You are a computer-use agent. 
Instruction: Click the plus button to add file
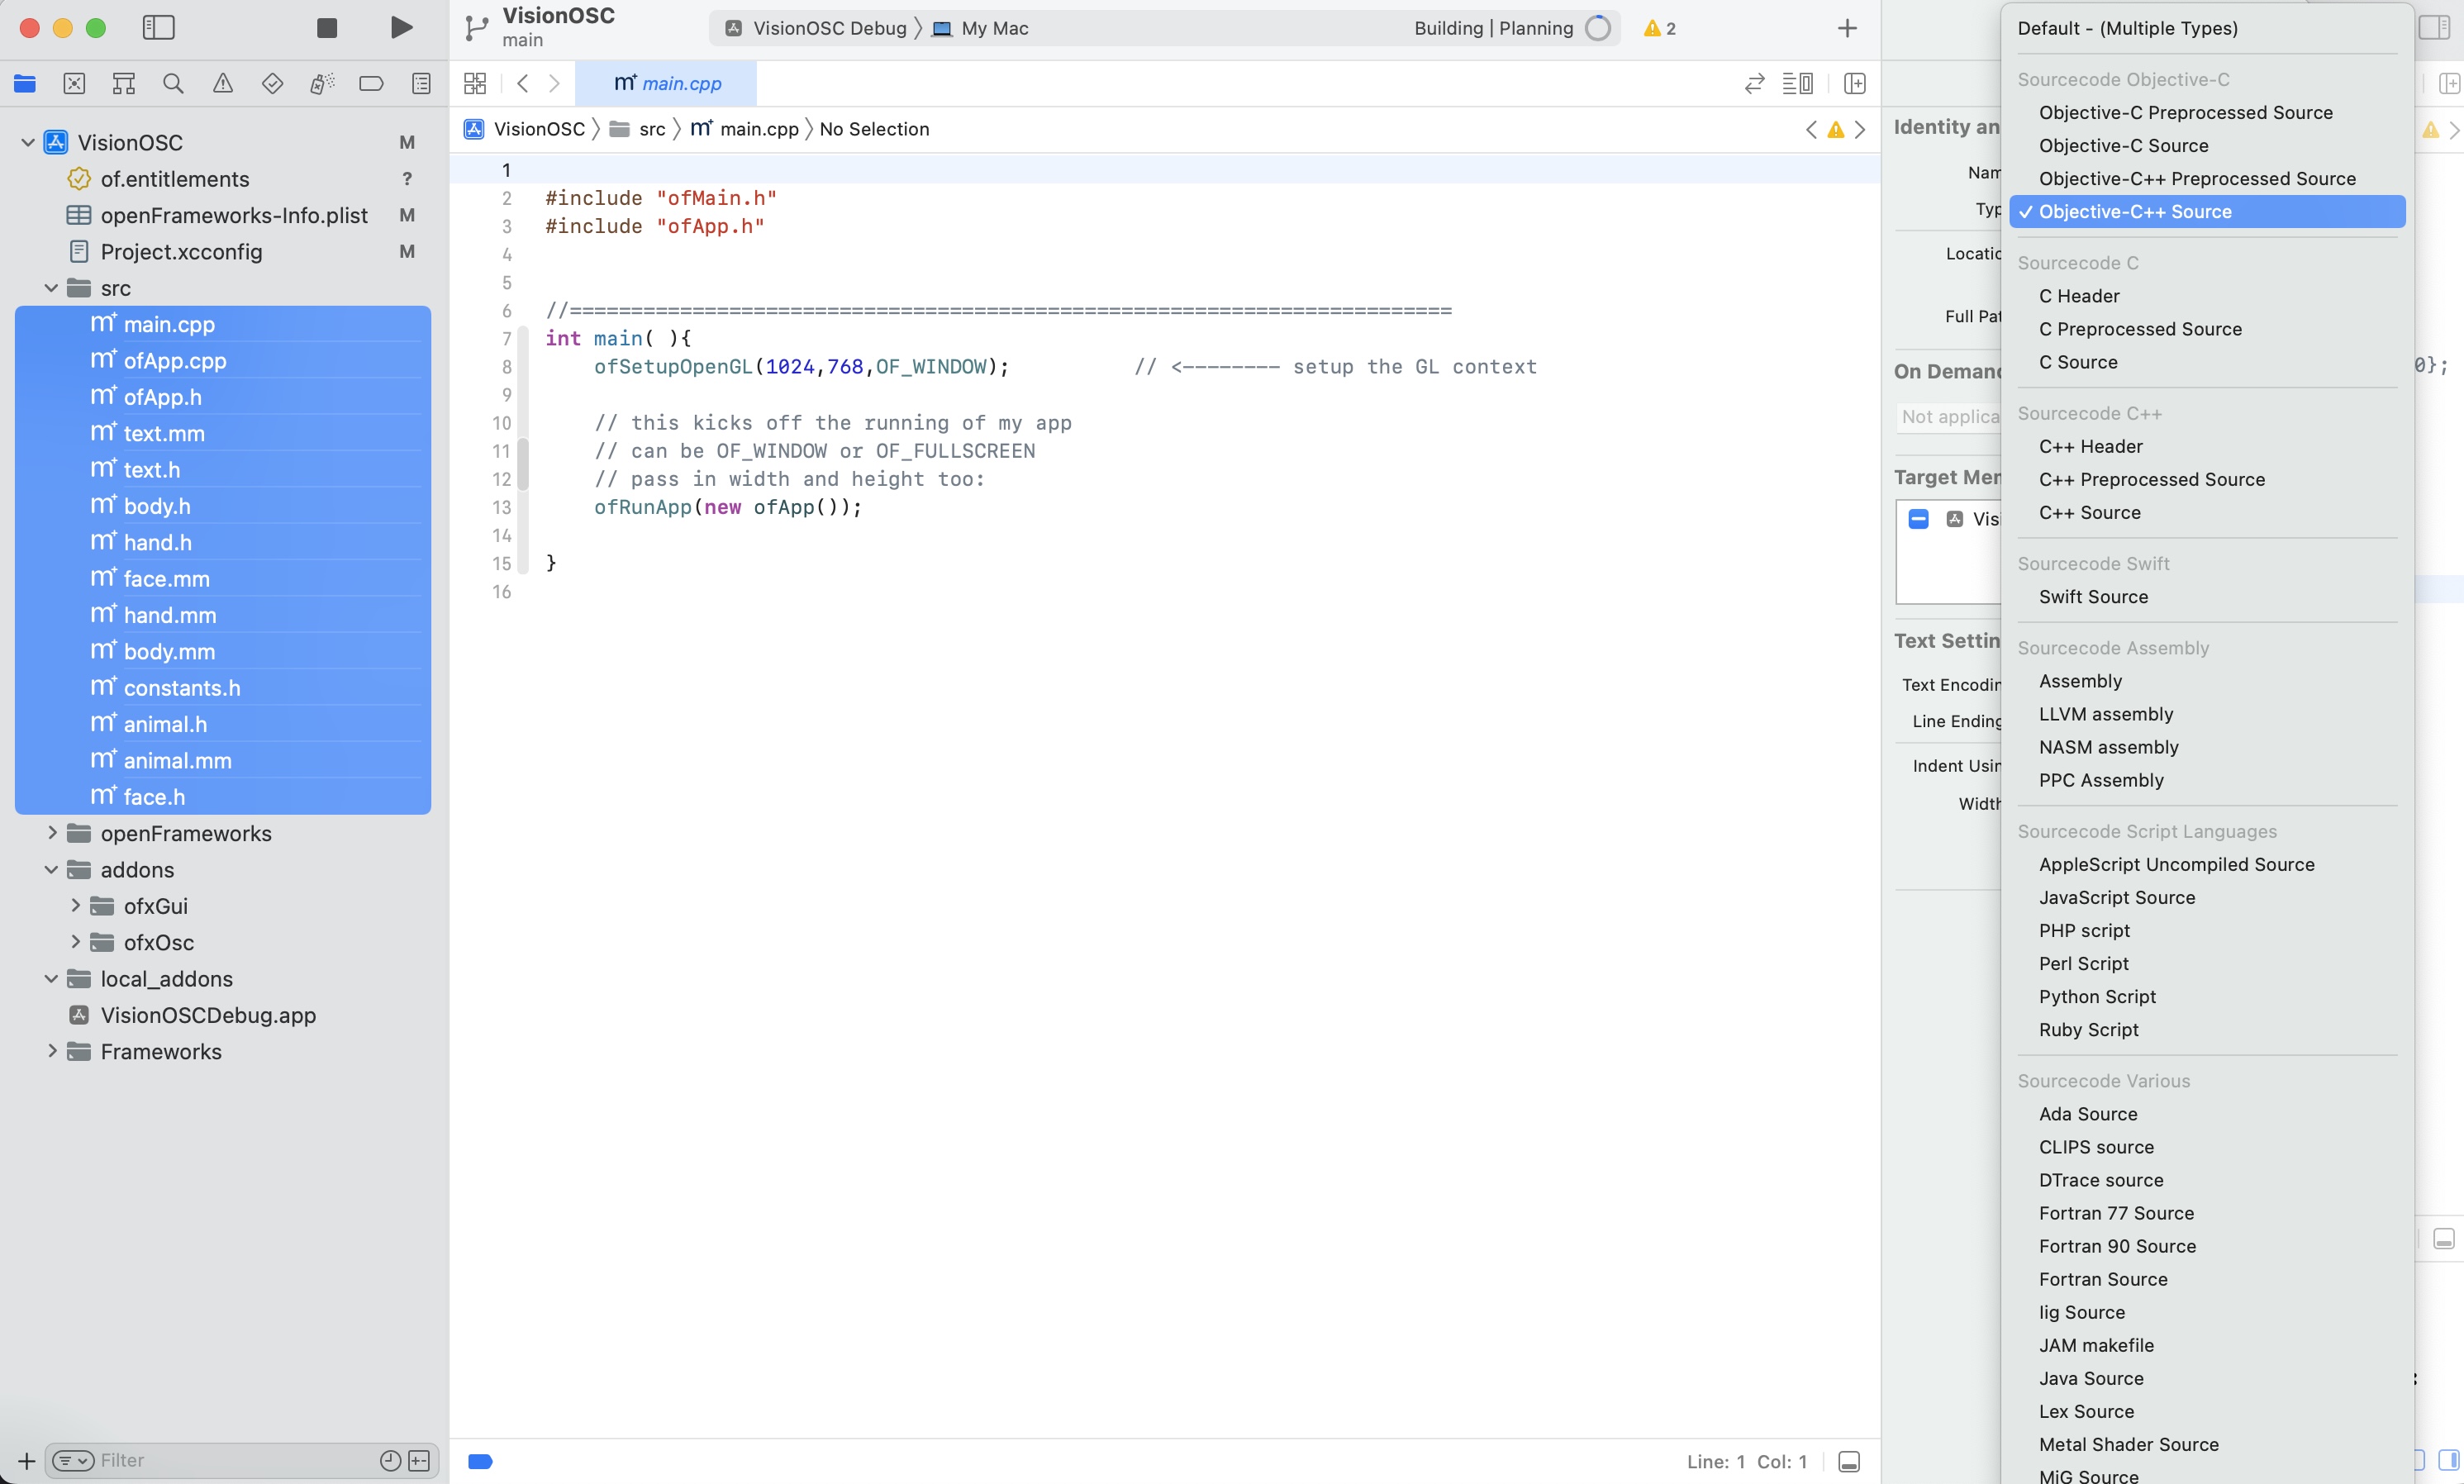(x=27, y=1461)
